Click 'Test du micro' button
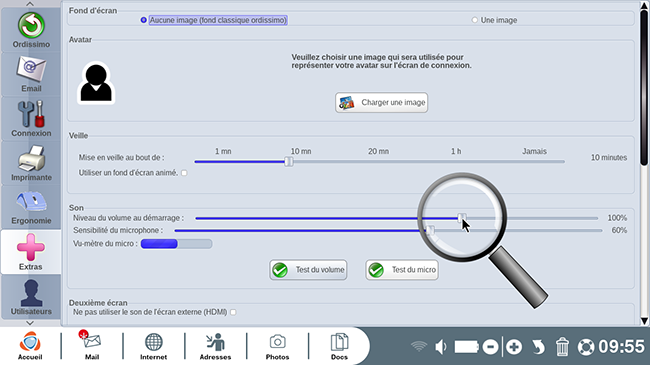 pos(402,270)
